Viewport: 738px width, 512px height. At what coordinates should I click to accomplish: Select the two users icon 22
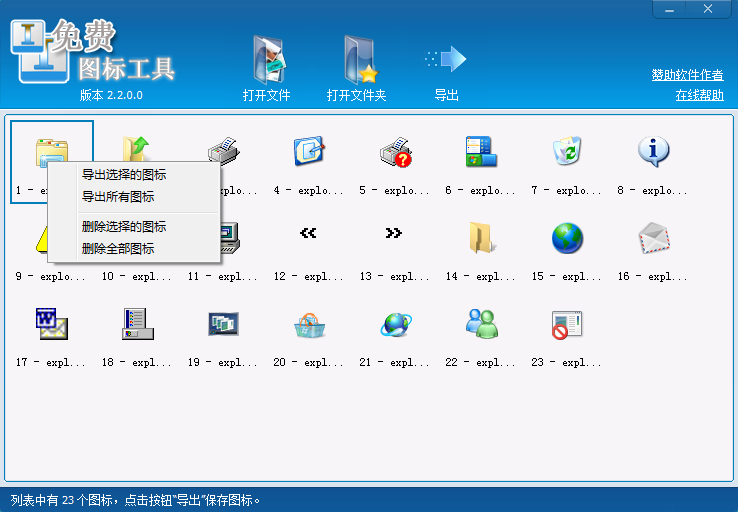481,324
